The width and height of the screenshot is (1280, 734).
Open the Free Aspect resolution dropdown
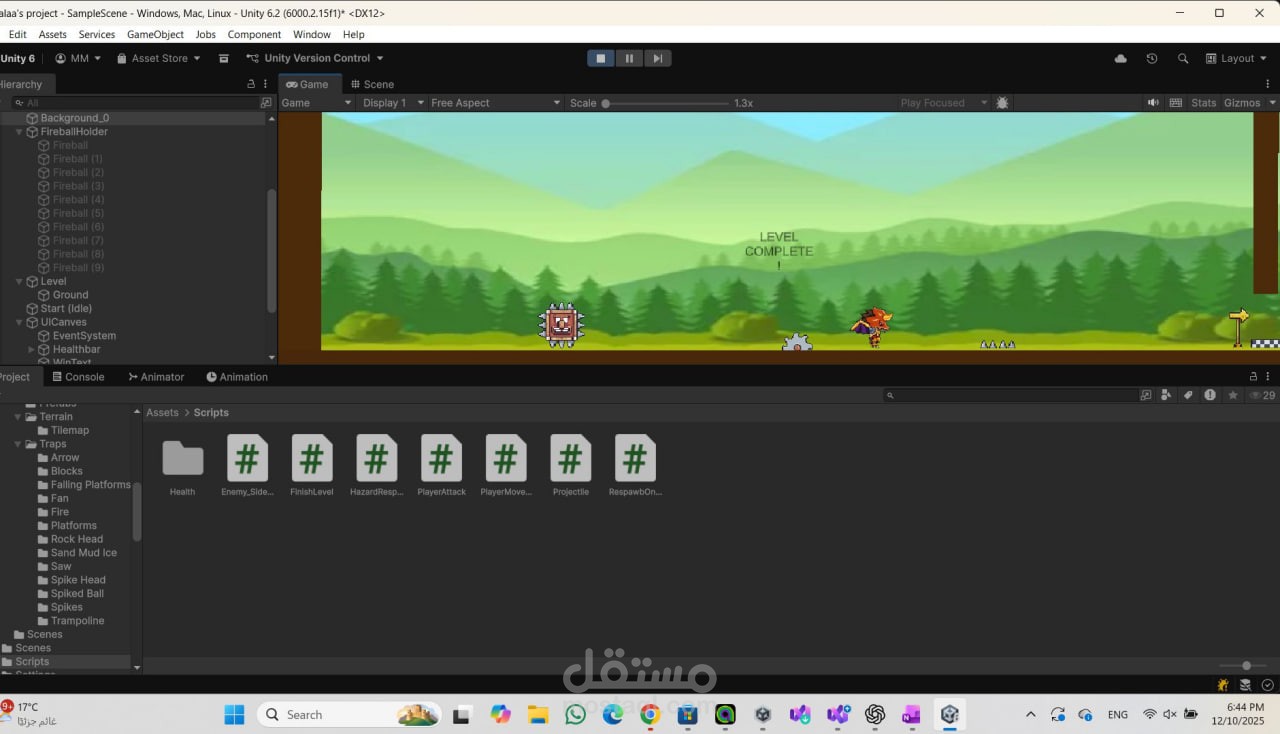pos(493,102)
